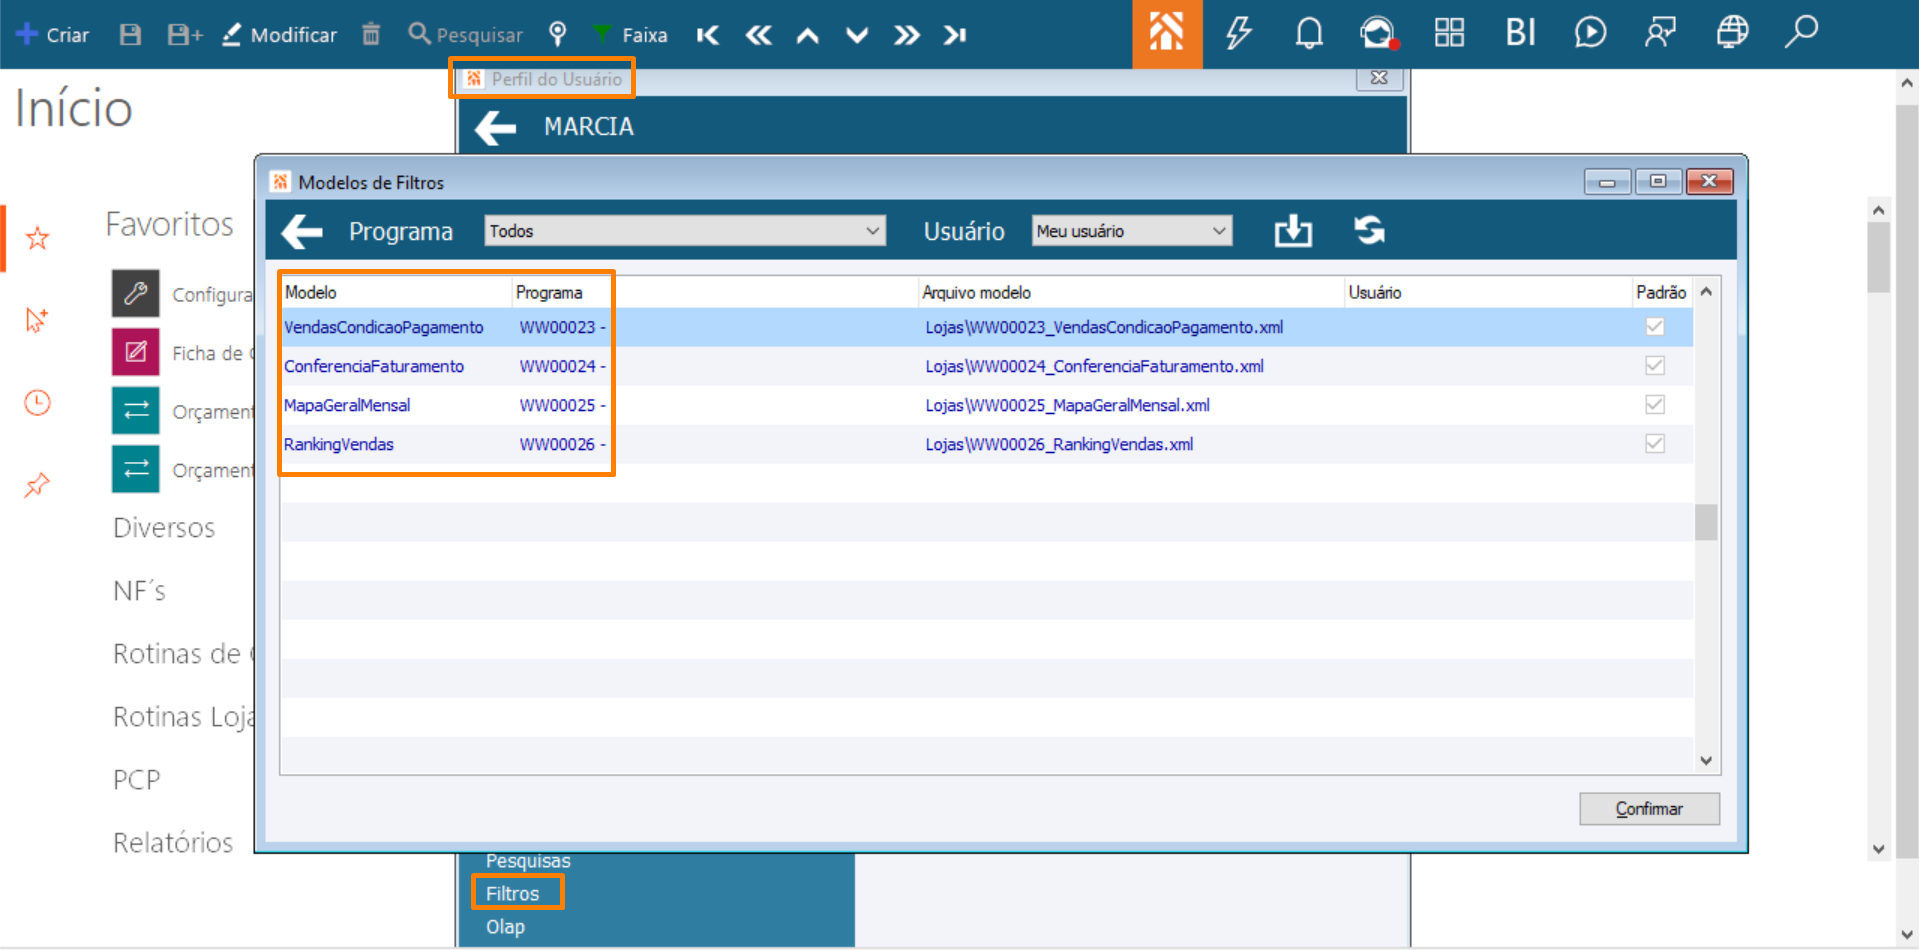The width and height of the screenshot is (1919, 950).
Task: Open the recent history clock icon
Action: 38,403
